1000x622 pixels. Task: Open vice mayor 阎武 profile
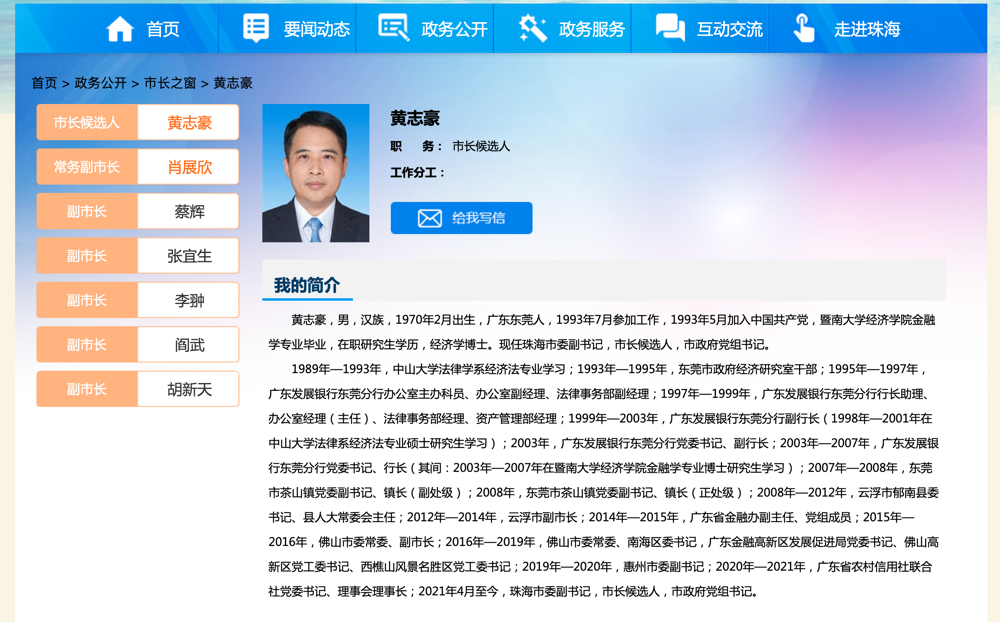click(189, 345)
